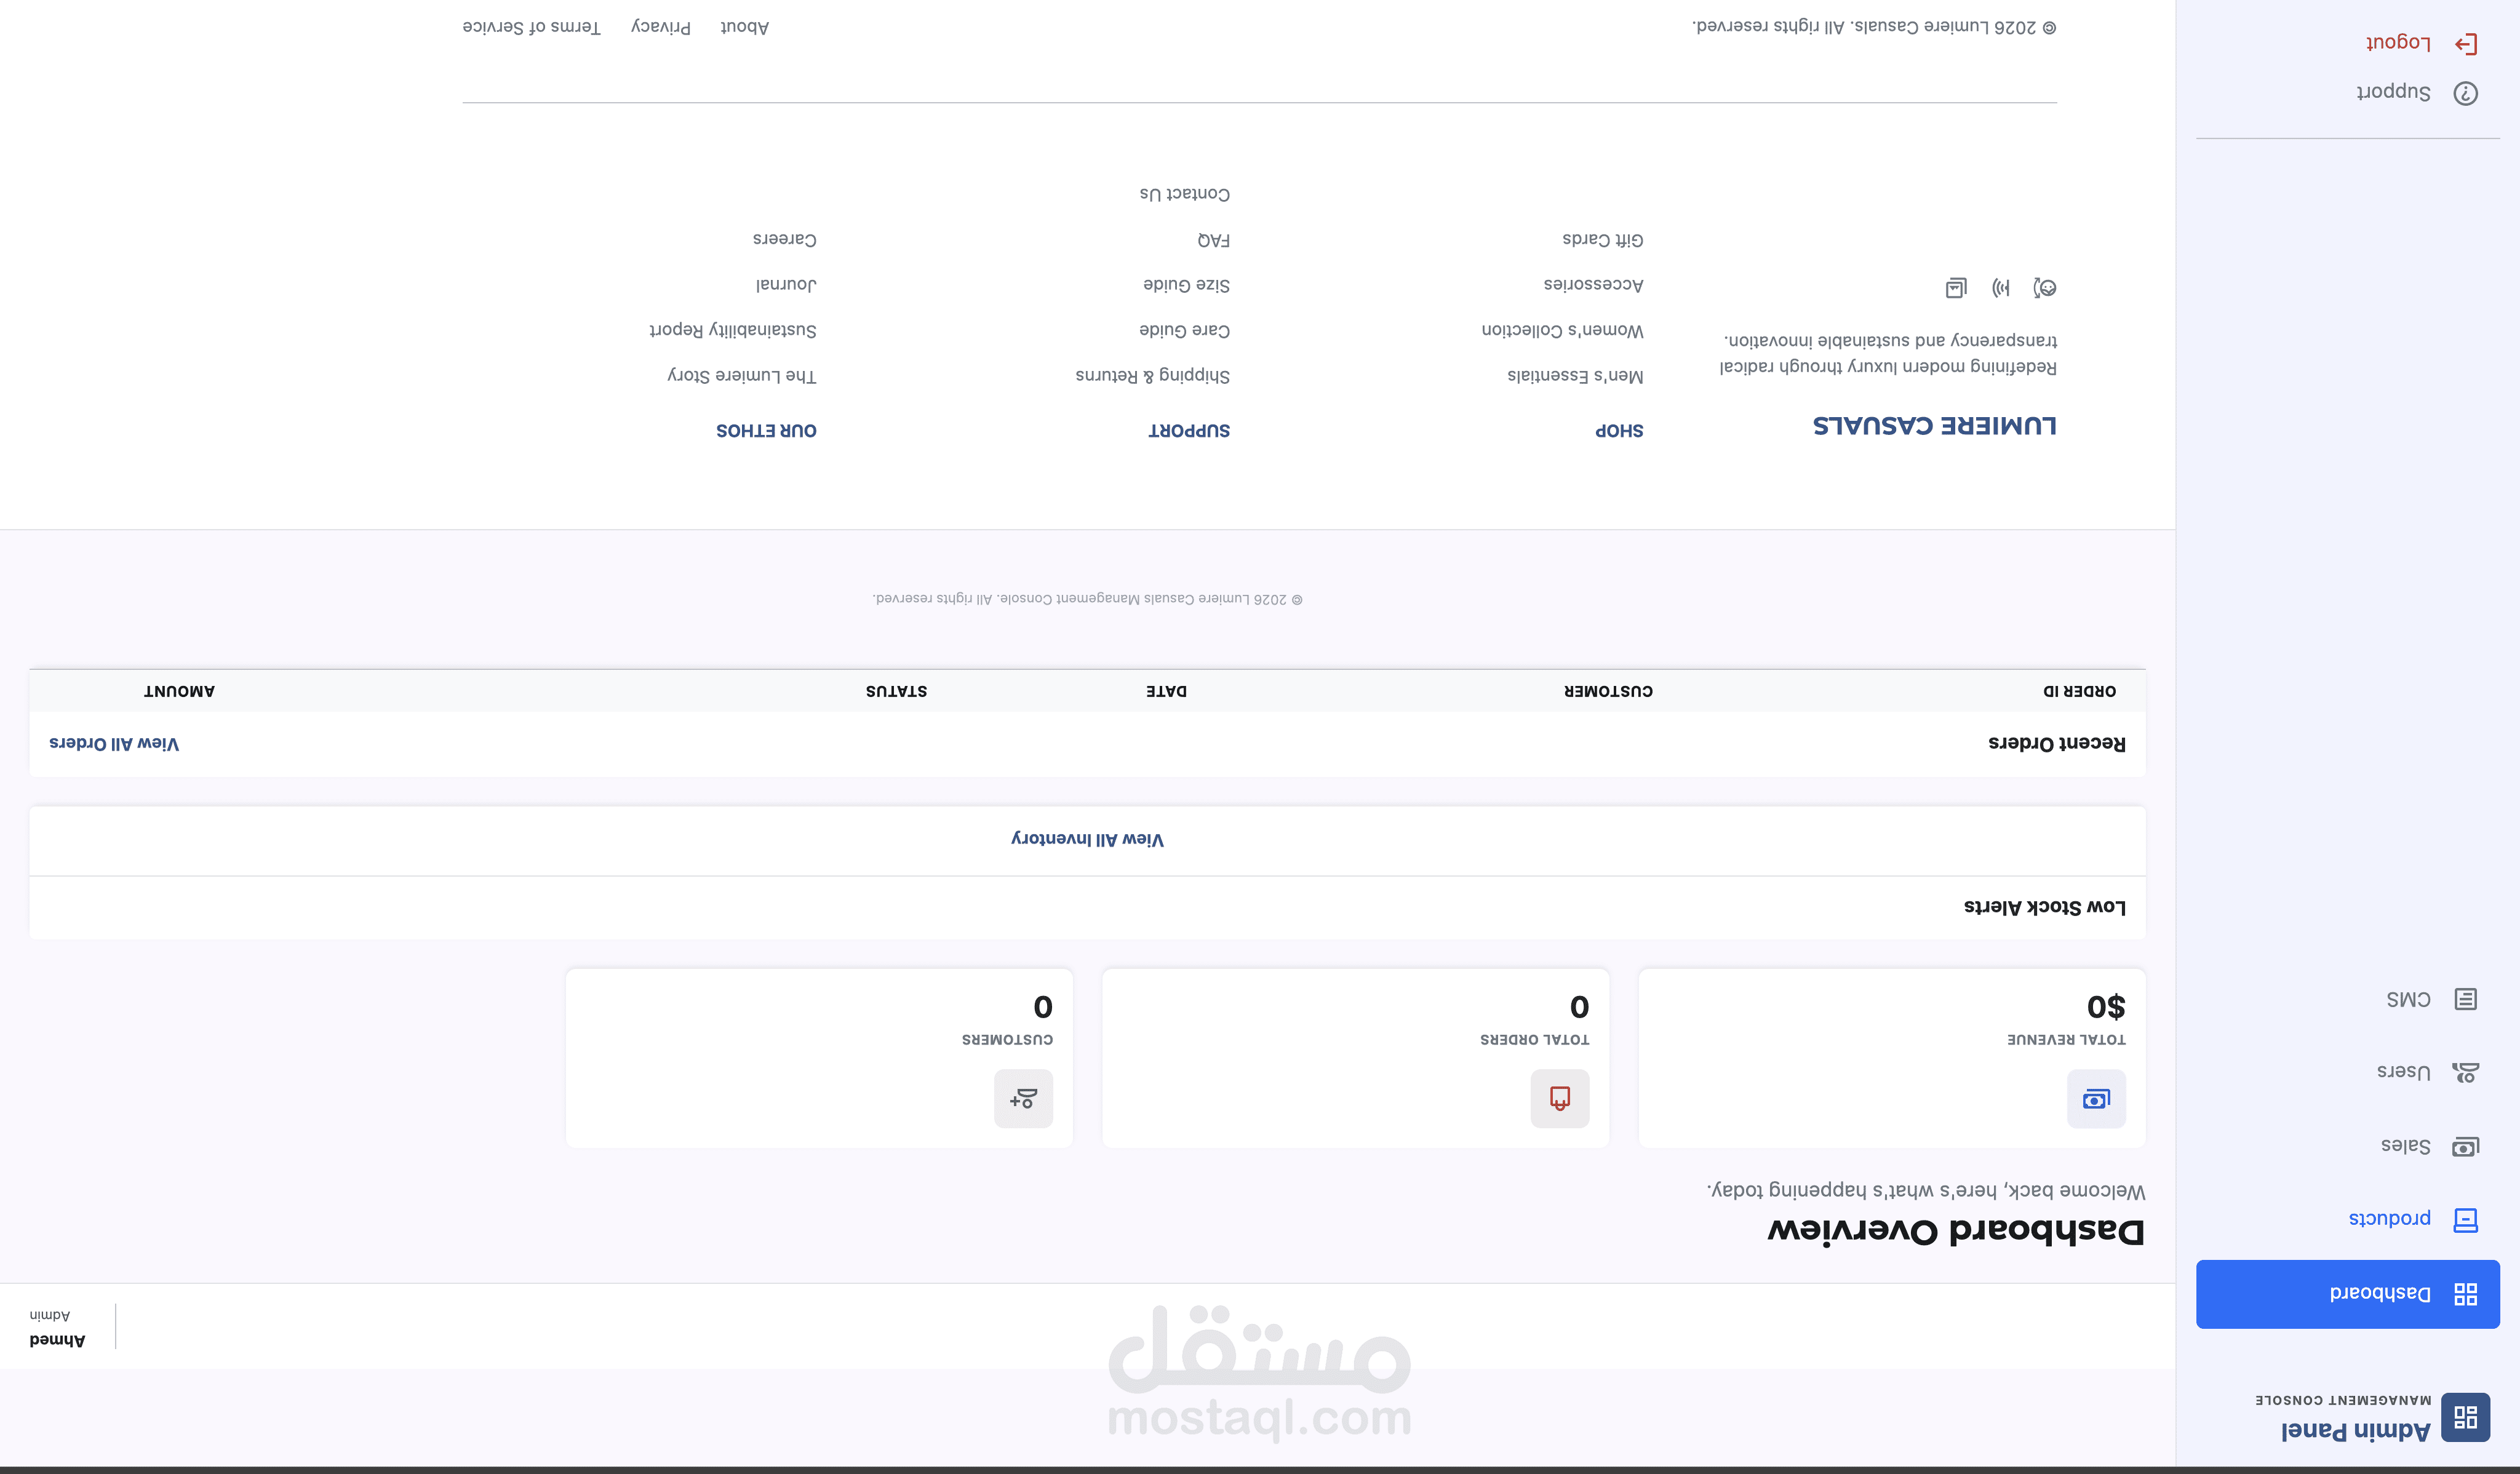Image resolution: width=2520 pixels, height=1474 pixels.
Task: Click the SHOP footer column heading
Action: pos(1619,431)
